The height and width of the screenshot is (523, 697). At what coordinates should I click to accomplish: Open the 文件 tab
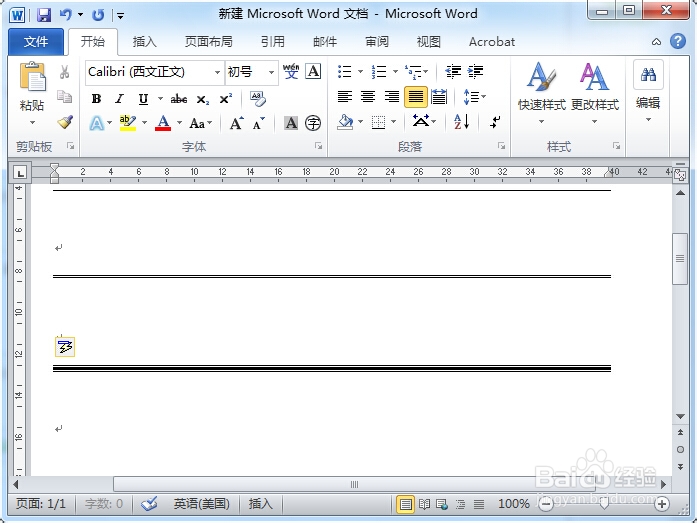click(x=36, y=42)
